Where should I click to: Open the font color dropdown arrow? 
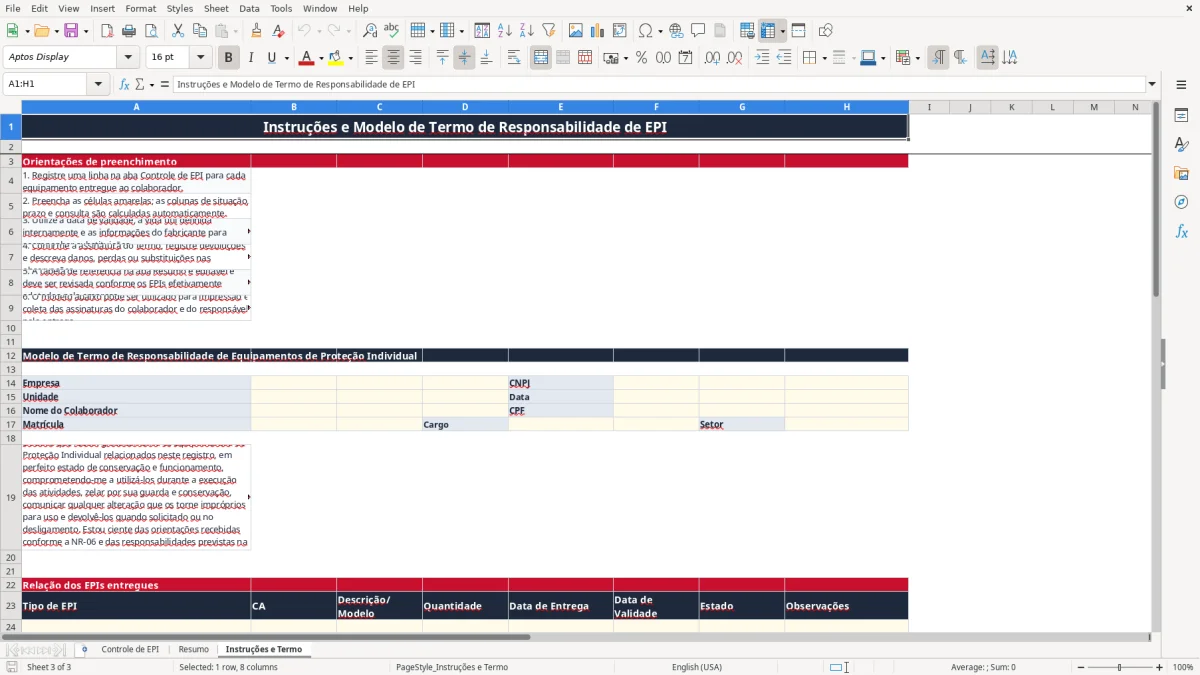(x=321, y=58)
